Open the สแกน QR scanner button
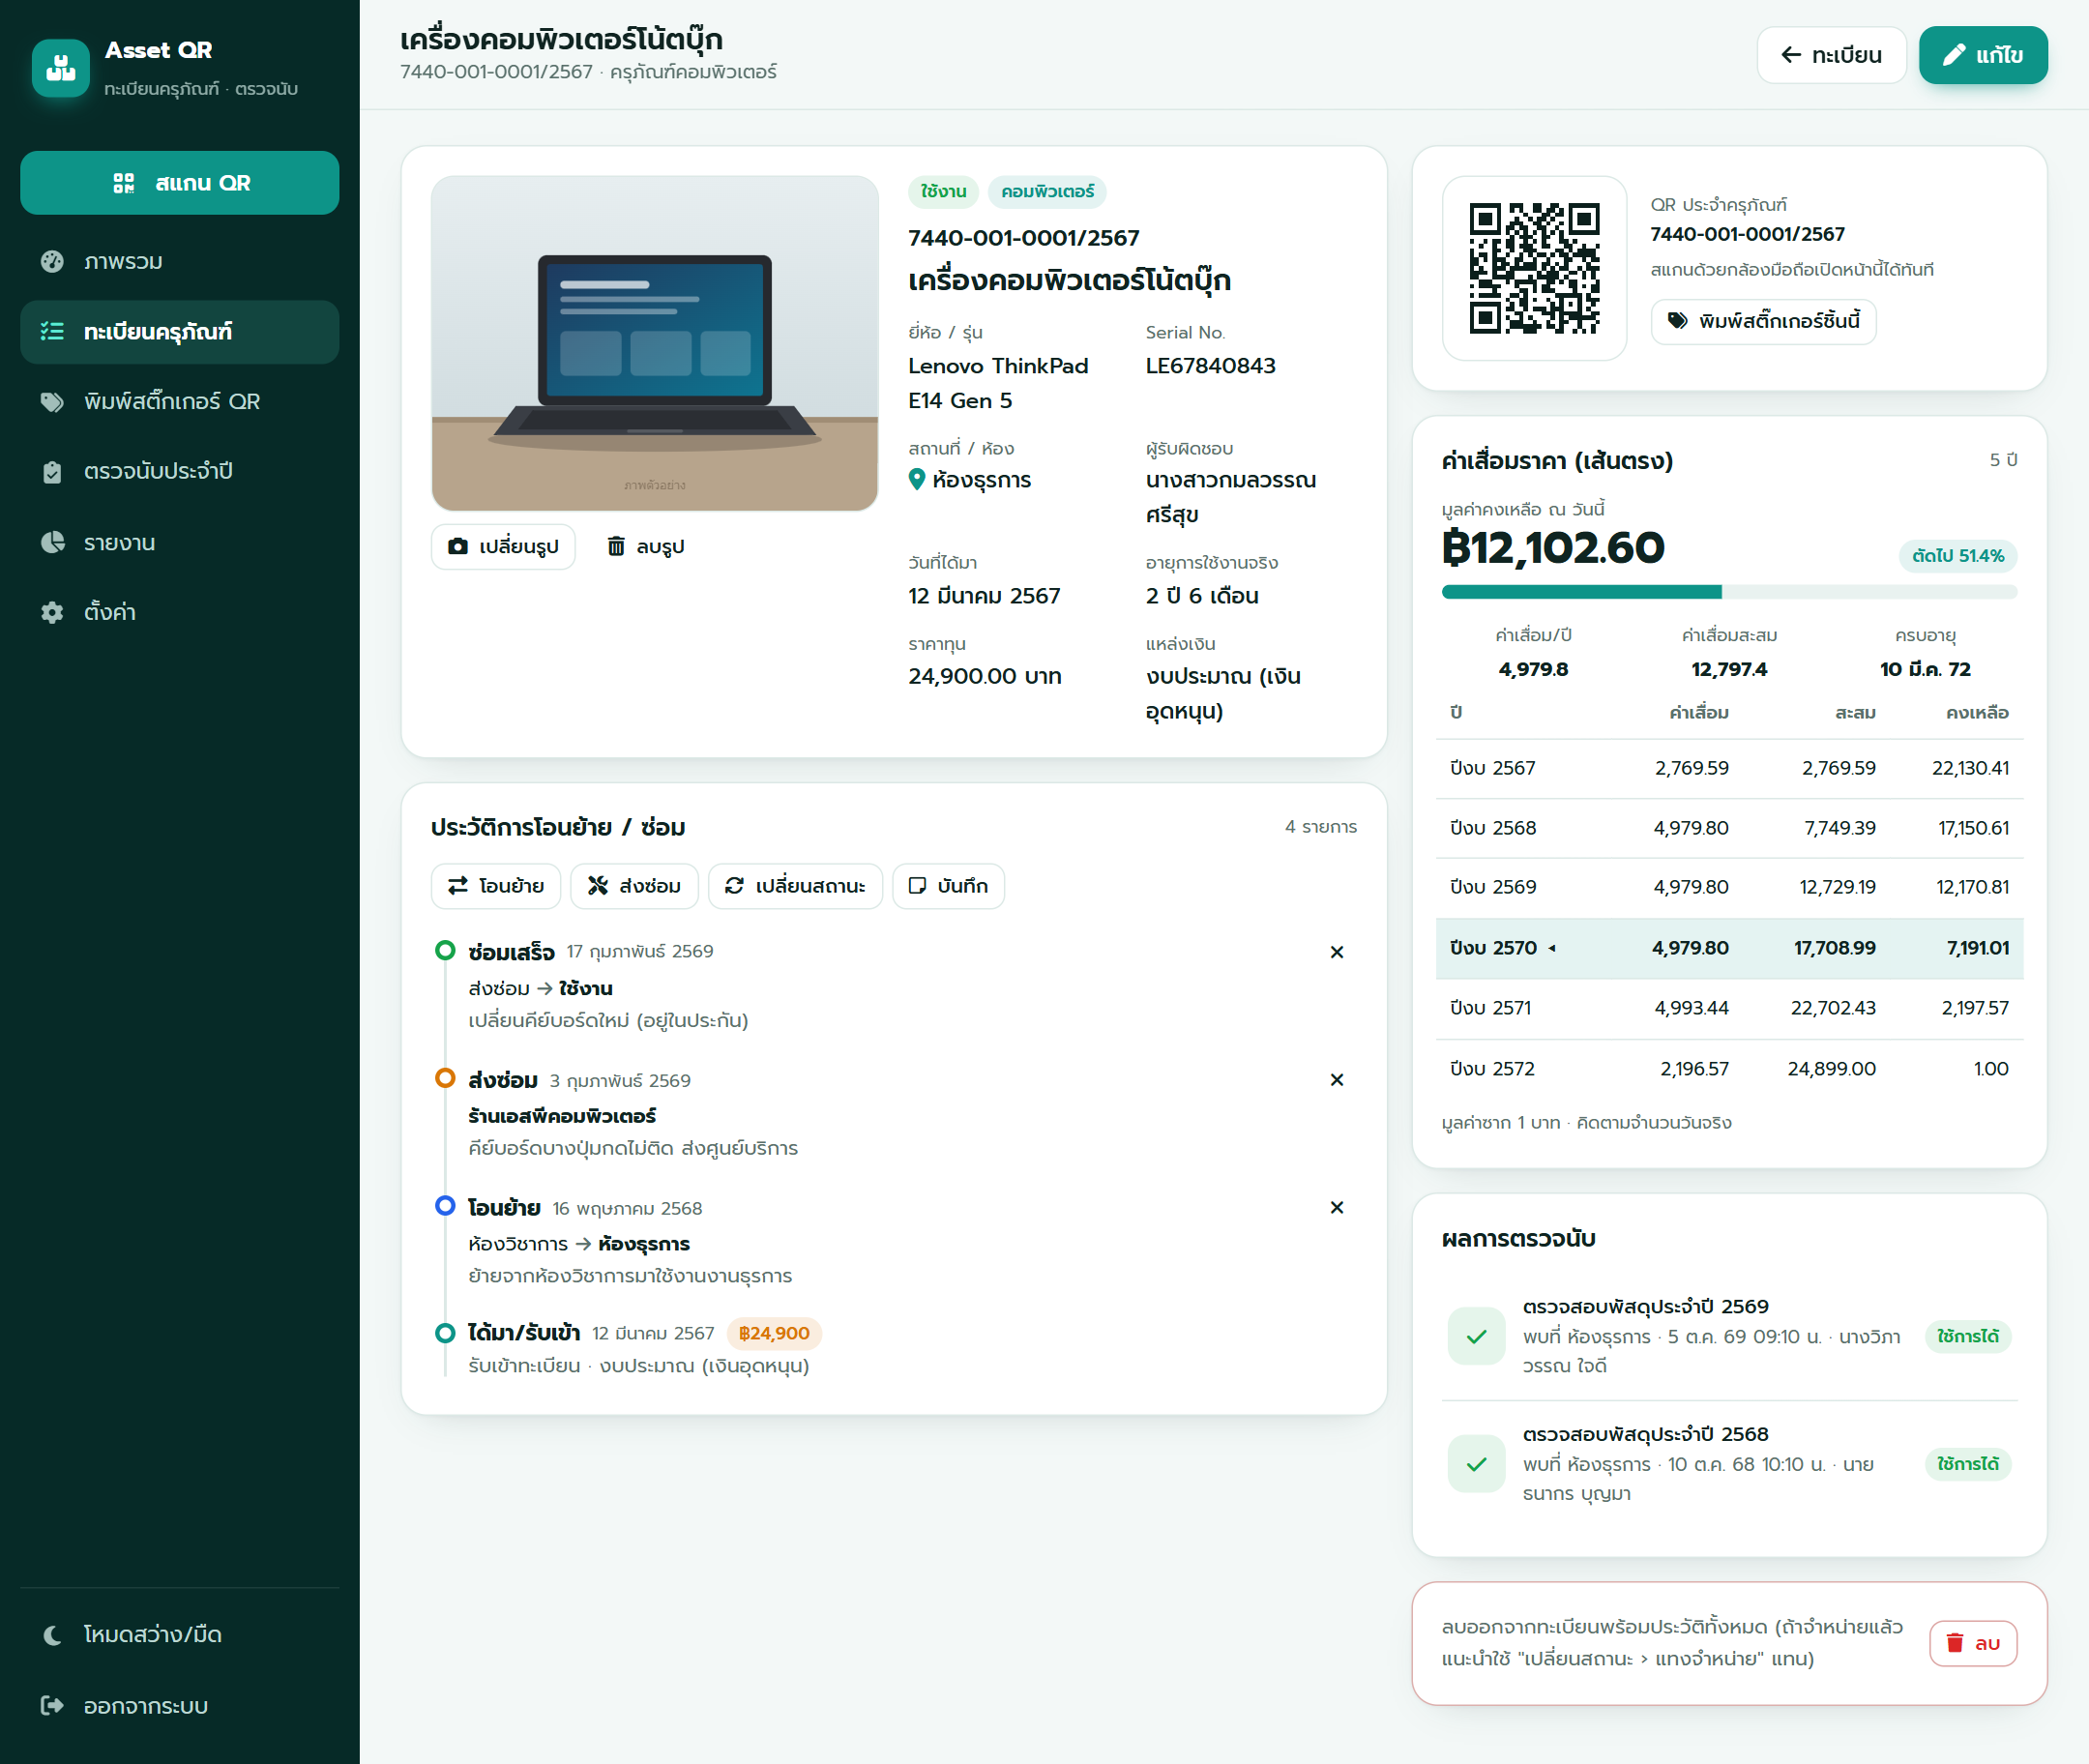2089x1764 pixels. tap(180, 183)
